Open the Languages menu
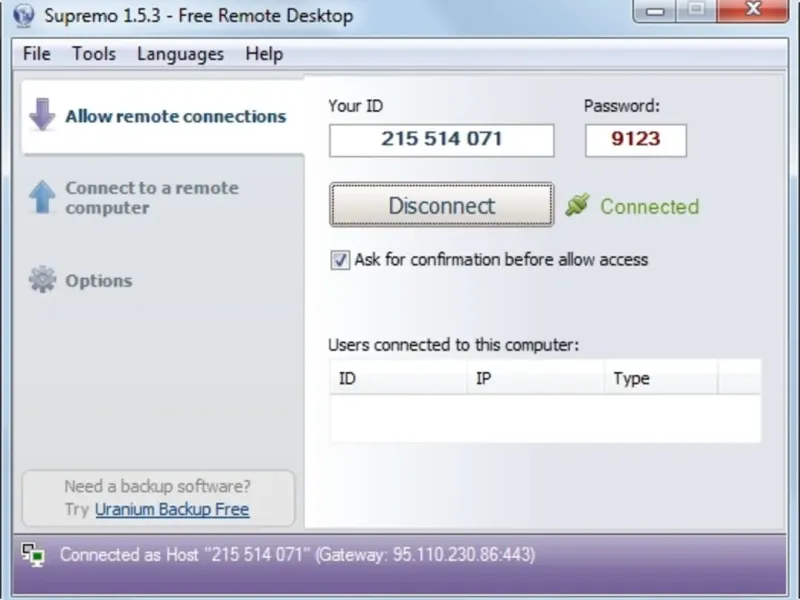The width and height of the screenshot is (800, 600). 181,54
